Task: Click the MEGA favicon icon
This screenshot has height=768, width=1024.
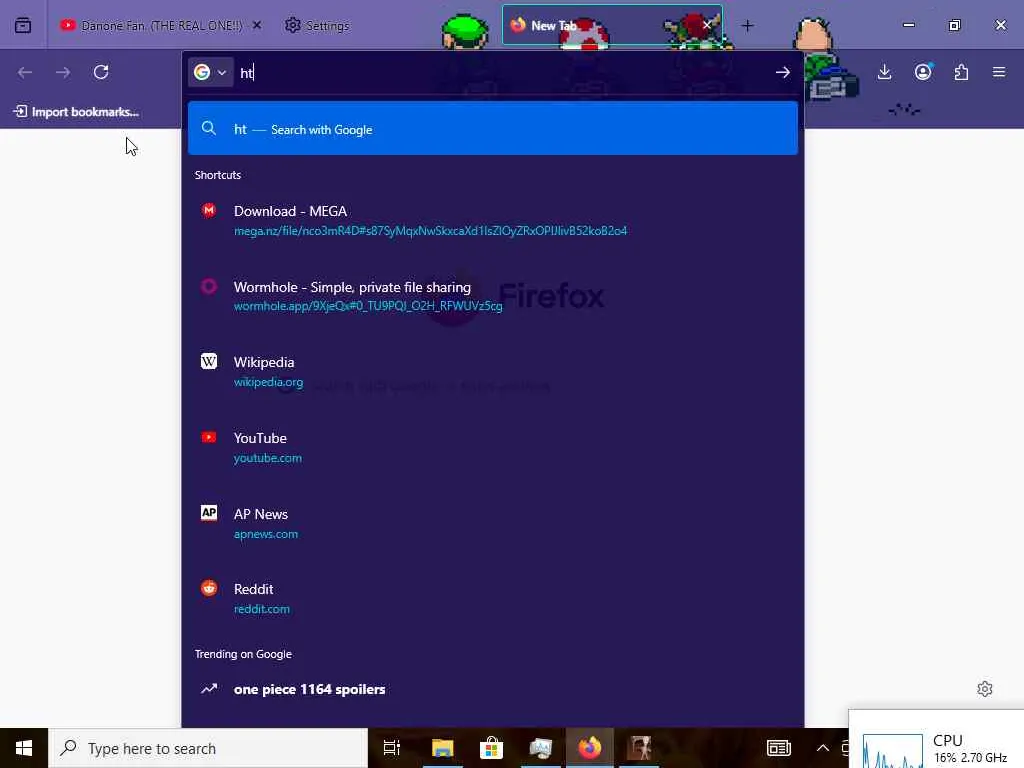Action: coord(208,210)
